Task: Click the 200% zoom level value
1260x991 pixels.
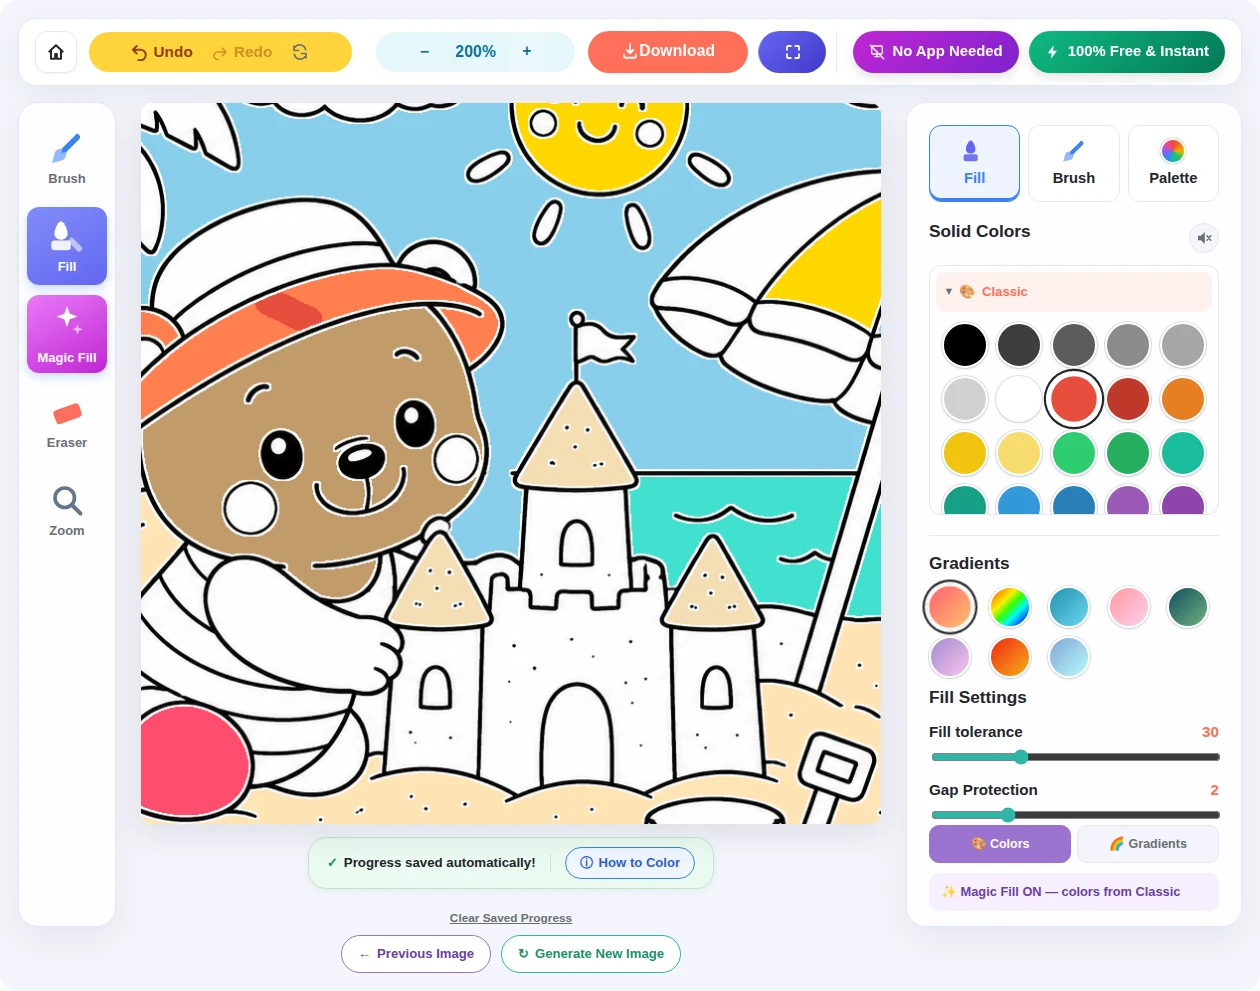Action: (475, 52)
